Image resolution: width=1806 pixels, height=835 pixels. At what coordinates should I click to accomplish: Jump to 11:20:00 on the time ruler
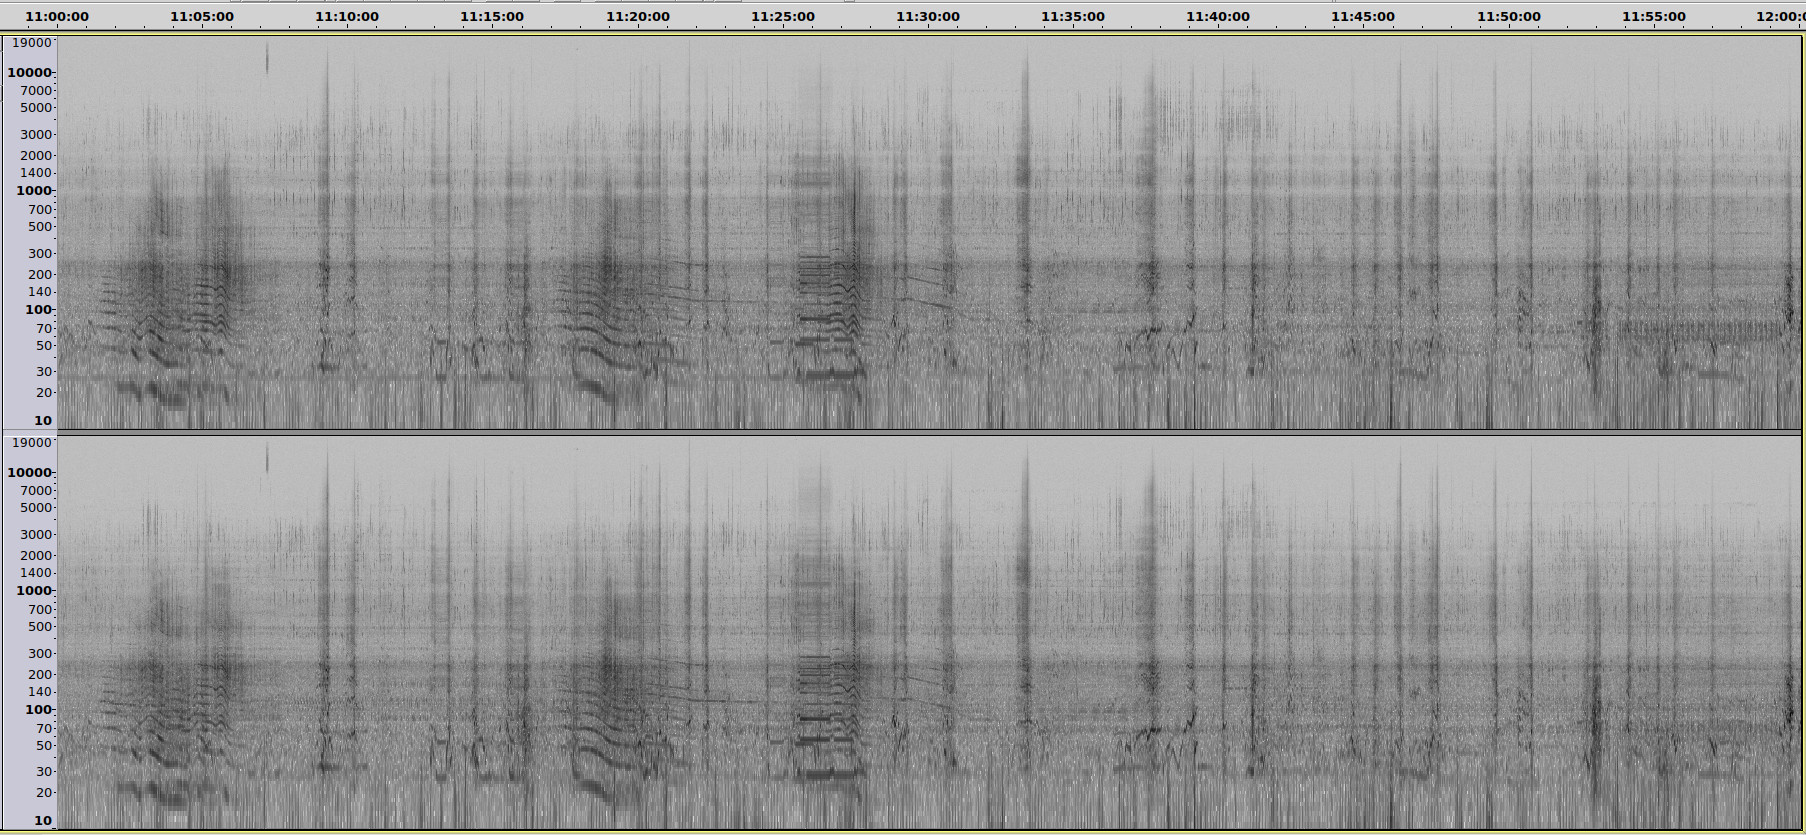637,17
